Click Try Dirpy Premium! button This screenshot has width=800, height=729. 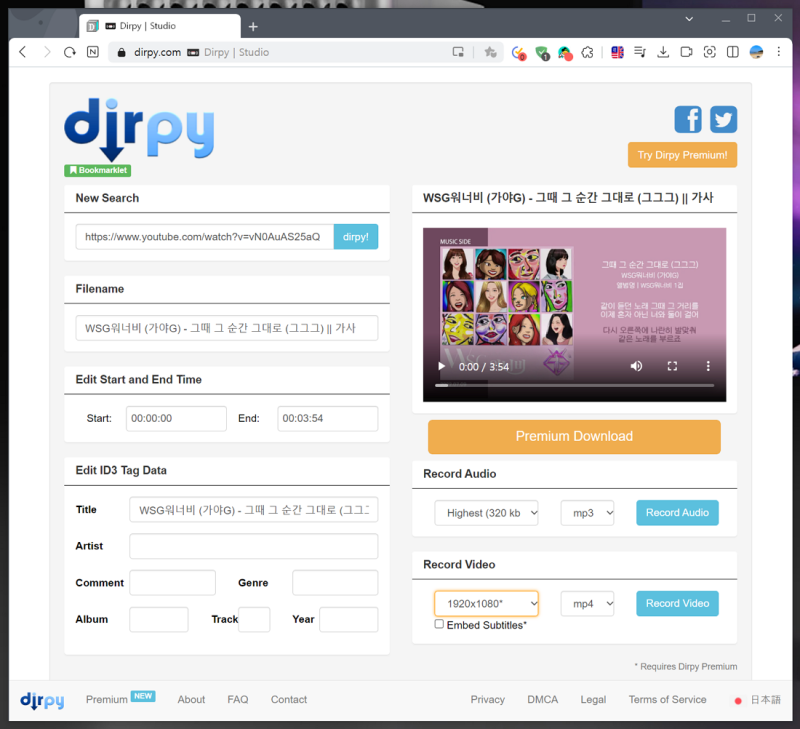pyautogui.click(x=682, y=155)
